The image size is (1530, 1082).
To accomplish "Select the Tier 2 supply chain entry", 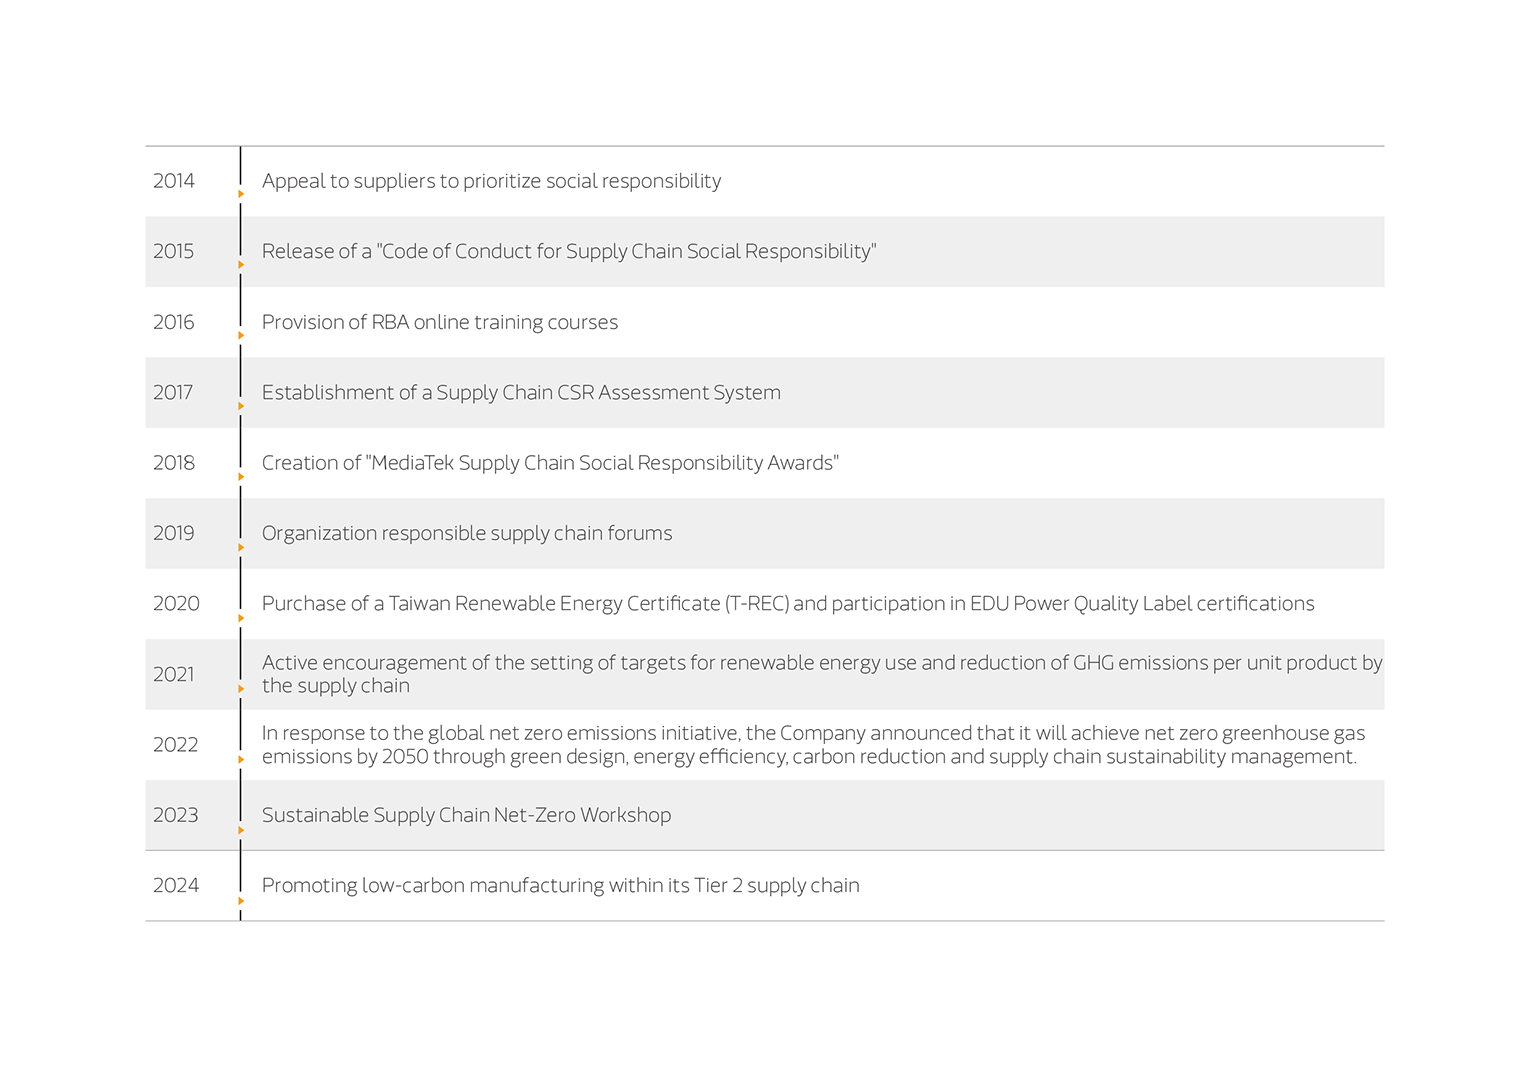I will 560,886.
